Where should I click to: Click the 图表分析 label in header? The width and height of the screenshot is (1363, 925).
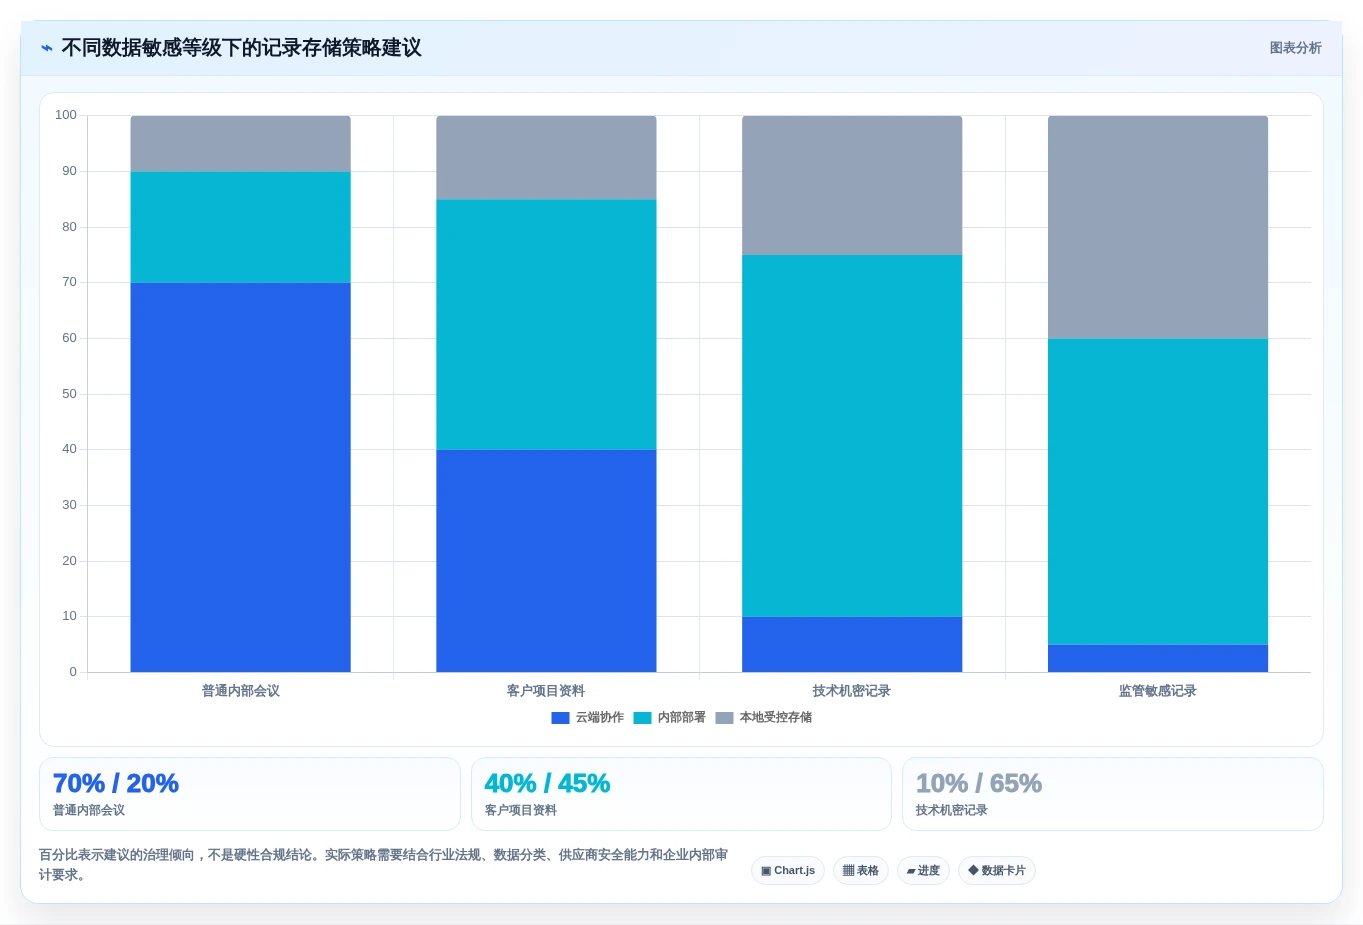coord(1295,48)
